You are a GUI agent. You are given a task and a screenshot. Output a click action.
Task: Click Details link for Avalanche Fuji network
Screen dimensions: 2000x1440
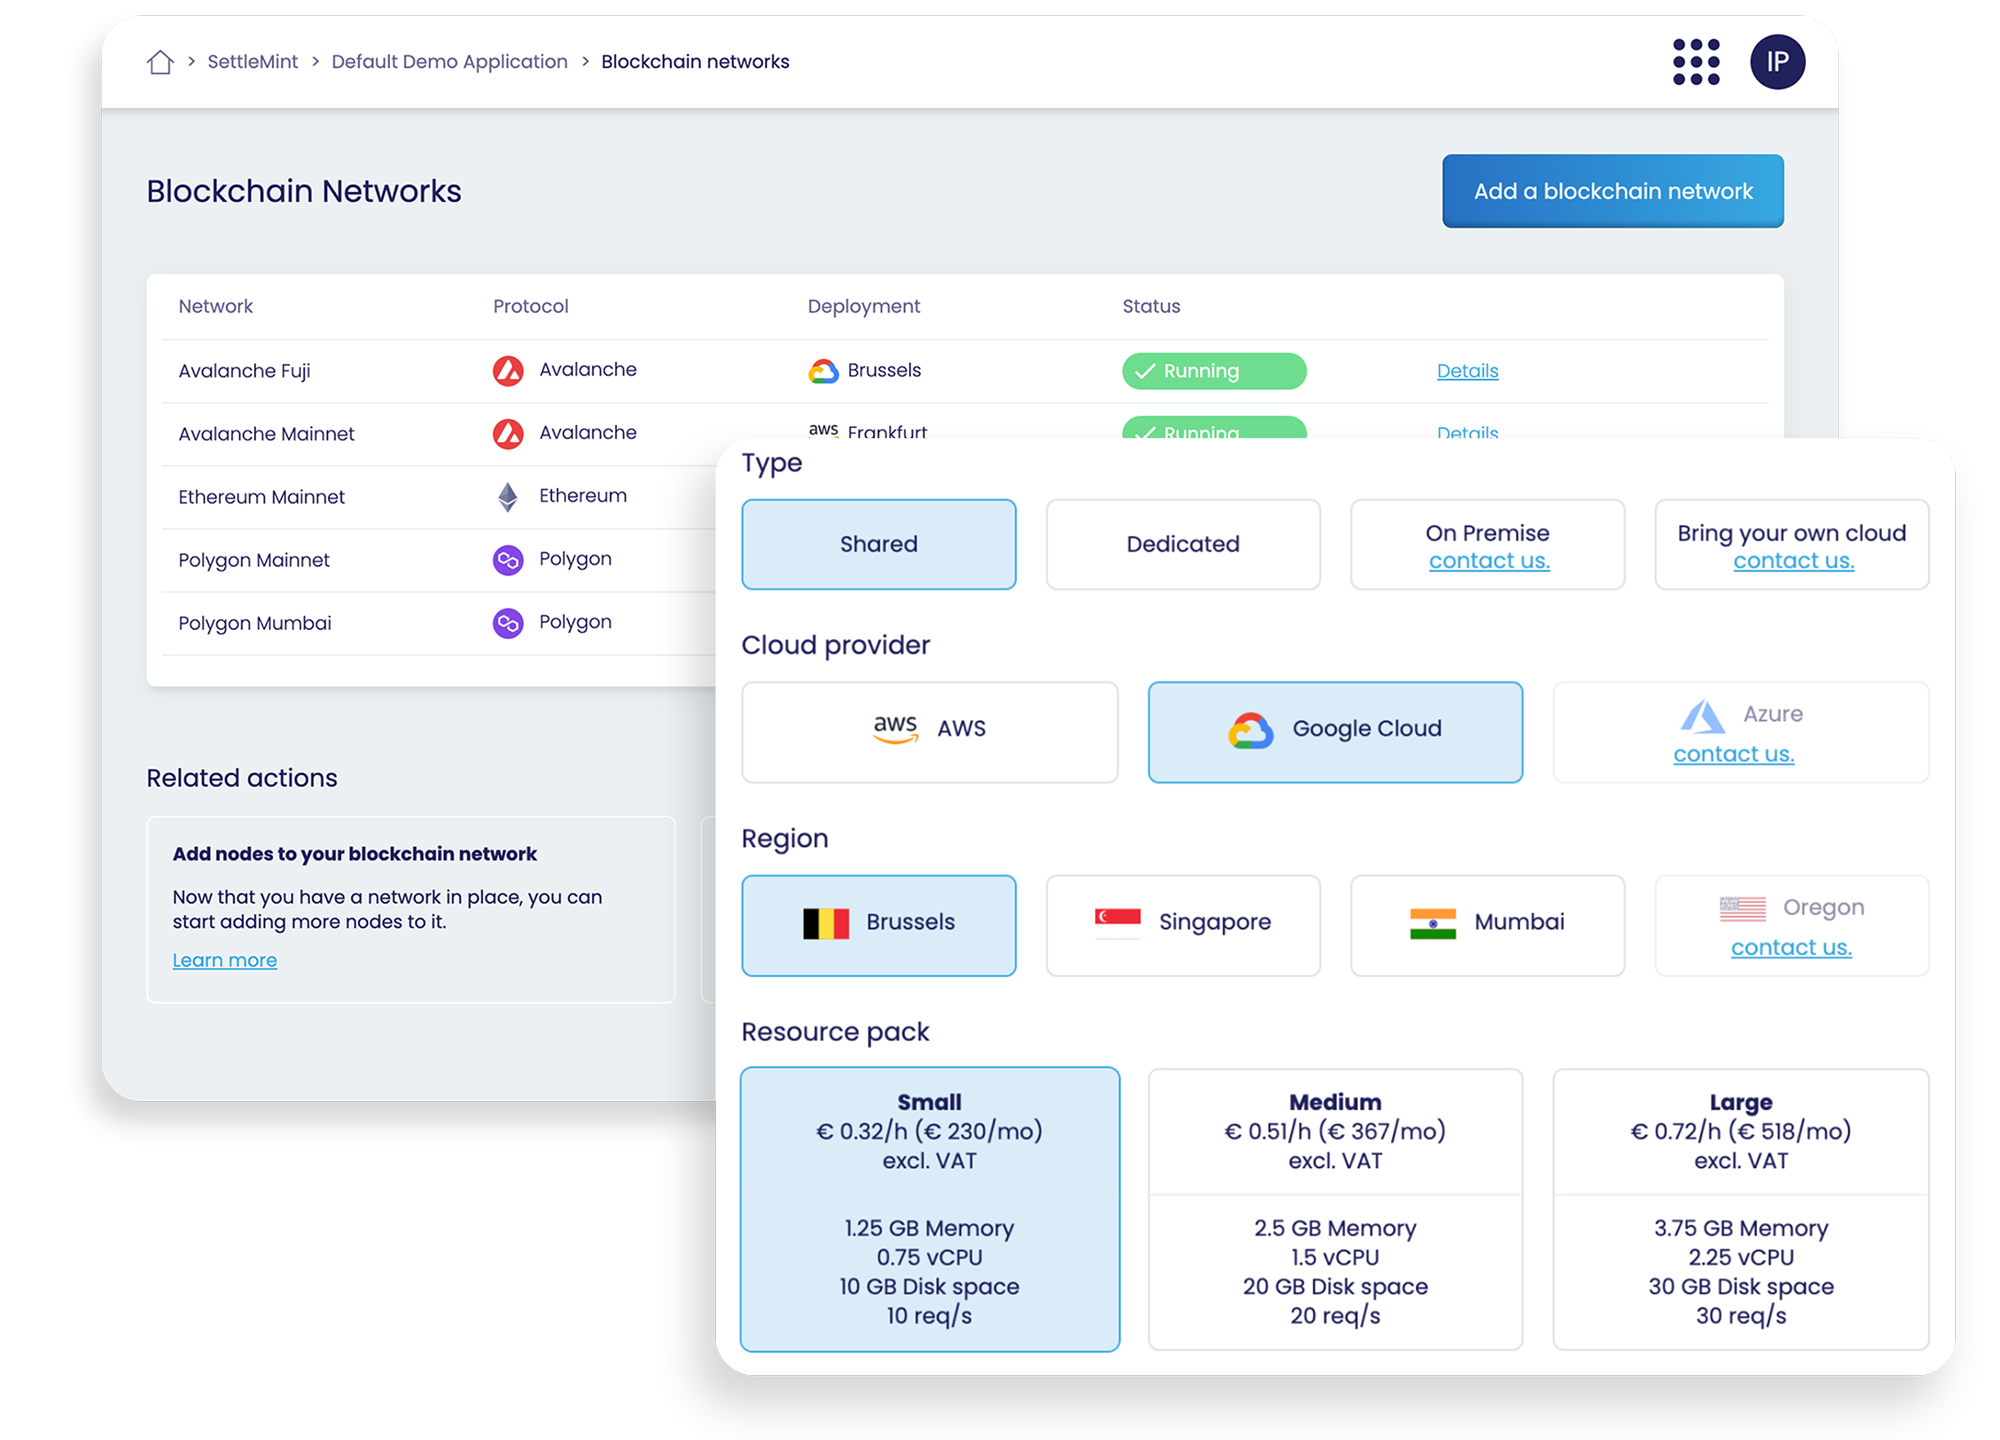click(1464, 370)
